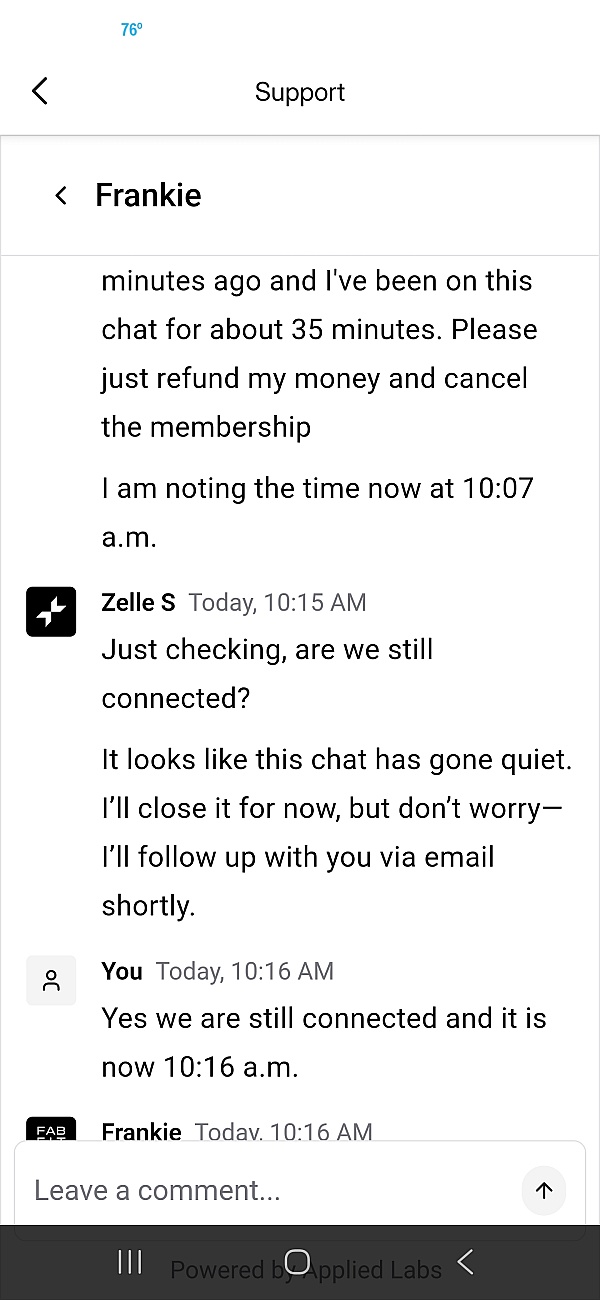Select your 'Yes we are still connected' reply

[x=323, y=1042]
